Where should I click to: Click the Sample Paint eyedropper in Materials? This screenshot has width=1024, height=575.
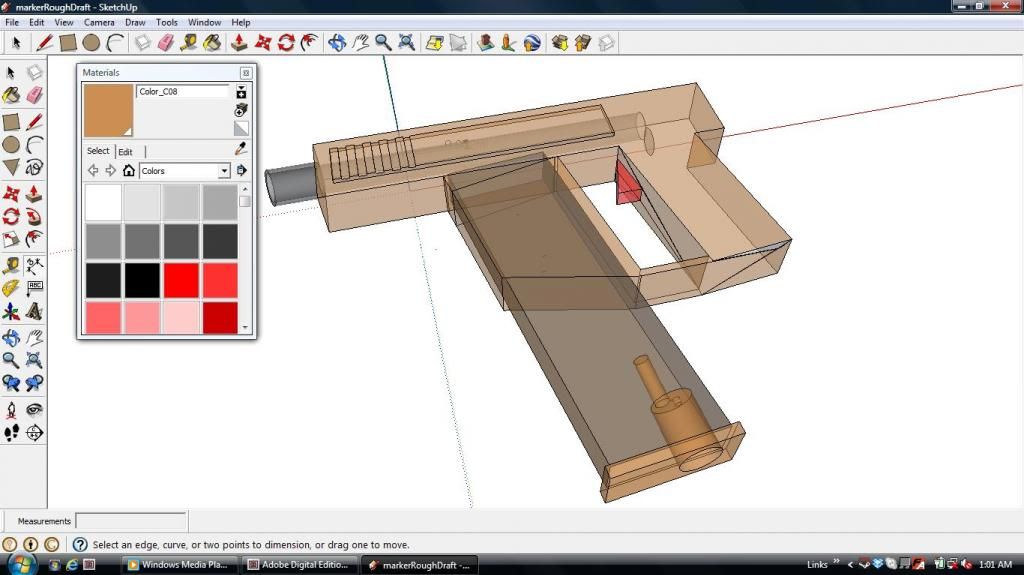pos(241,149)
